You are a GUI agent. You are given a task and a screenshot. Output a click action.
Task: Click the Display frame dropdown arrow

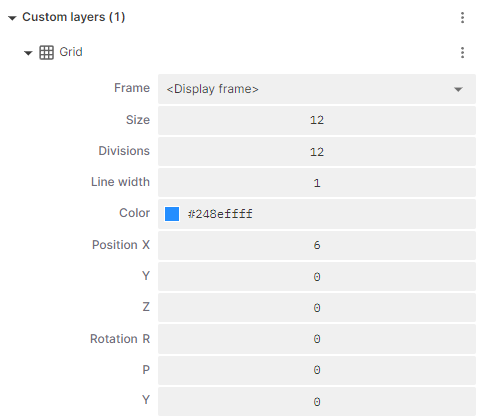tap(458, 89)
